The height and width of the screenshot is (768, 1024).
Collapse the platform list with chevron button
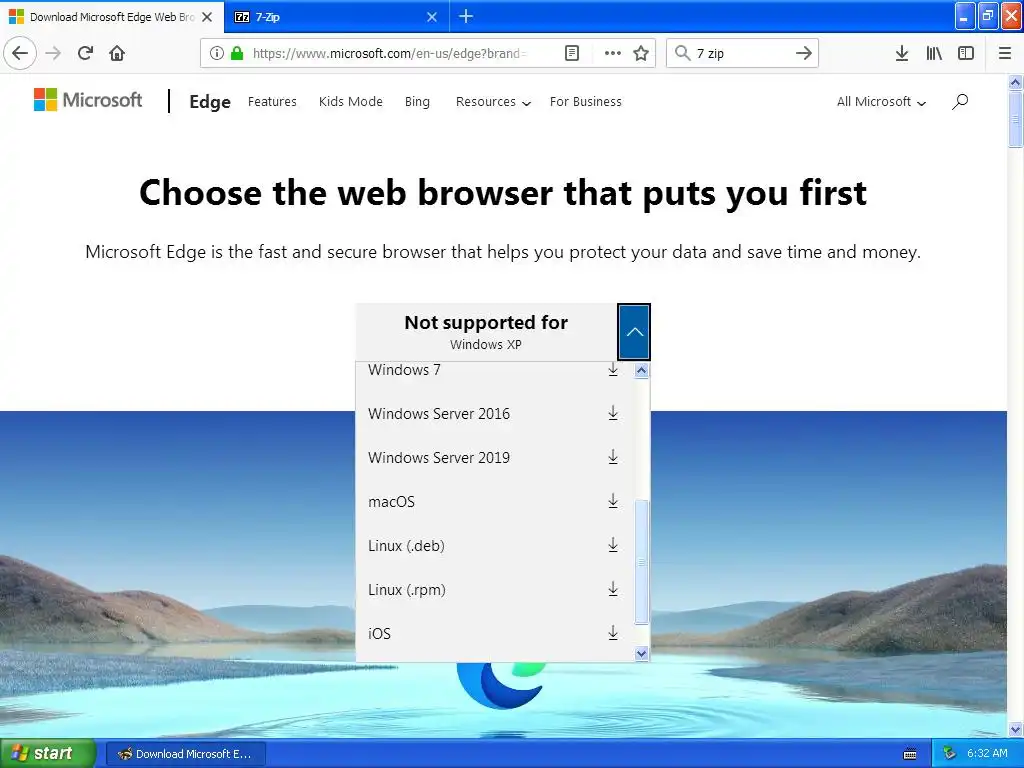(633, 332)
